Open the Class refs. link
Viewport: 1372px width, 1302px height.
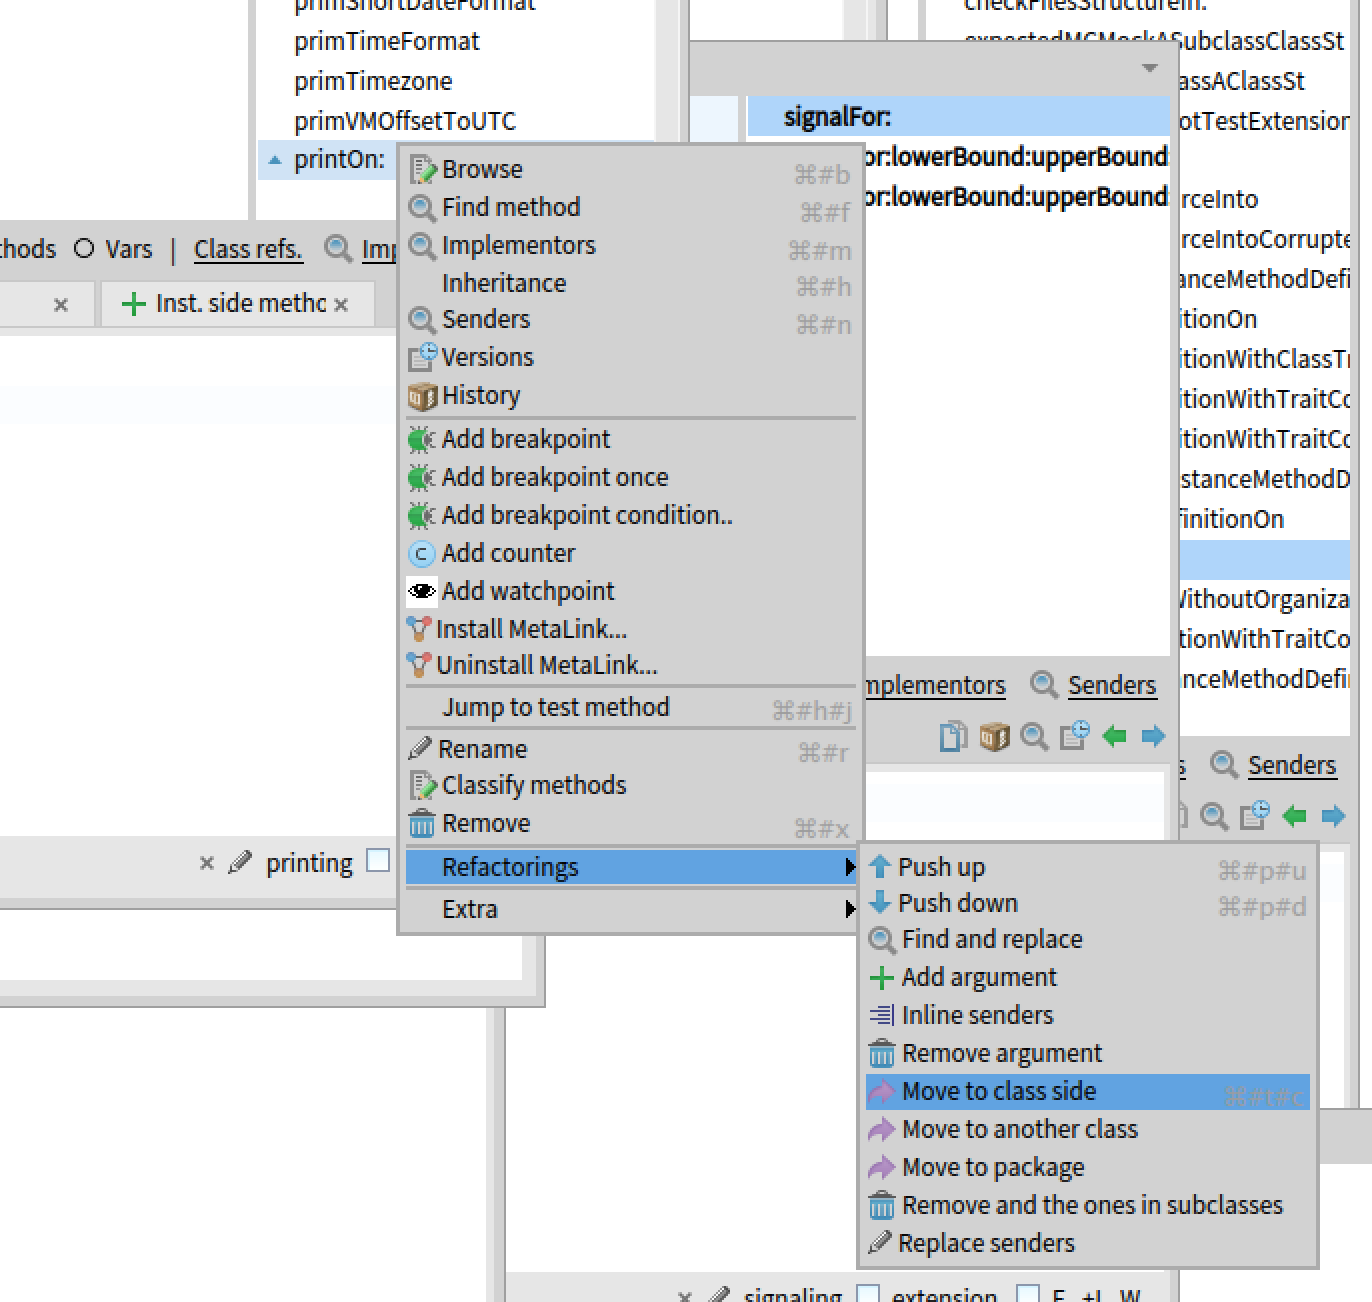(248, 249)
